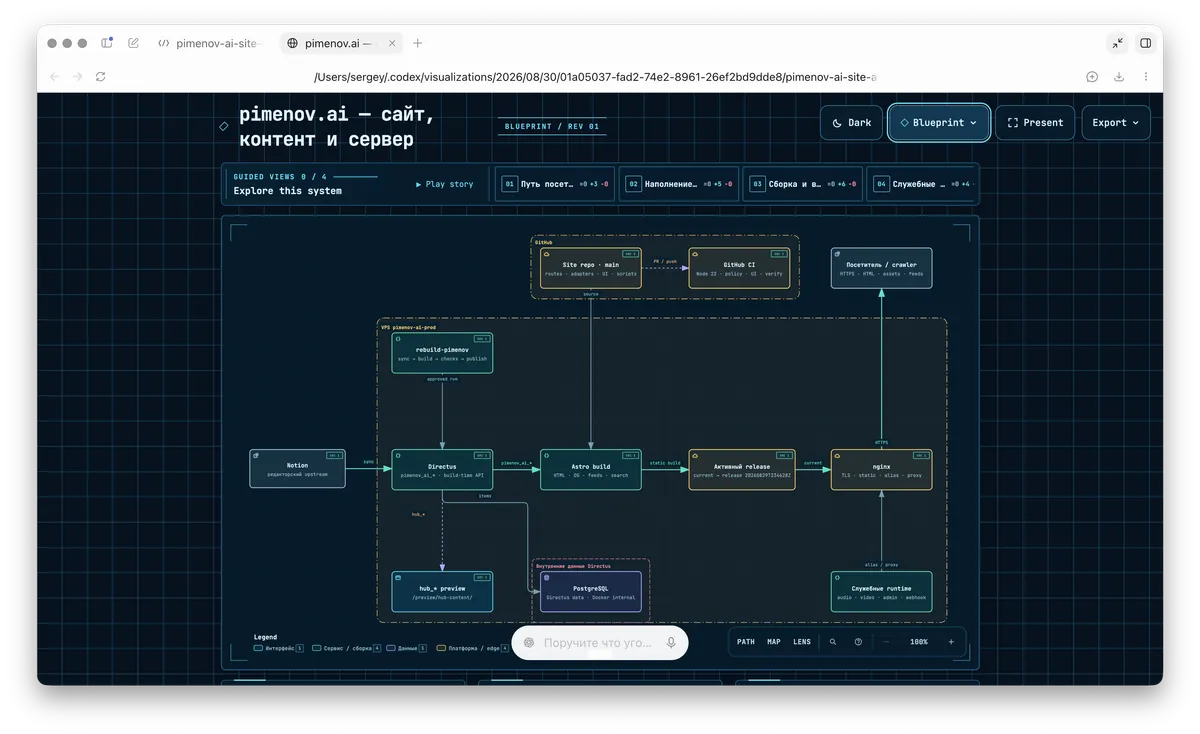This screenshot has height=734, width=1200.
Task: Toggle Интерфейс legend filter
Action: point(278,648)
